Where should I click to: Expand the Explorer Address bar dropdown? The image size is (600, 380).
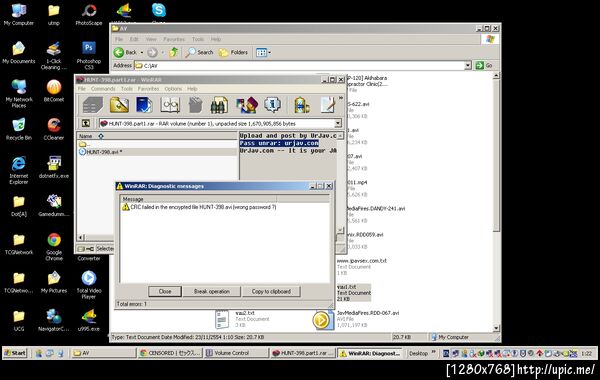click(468, 66)
